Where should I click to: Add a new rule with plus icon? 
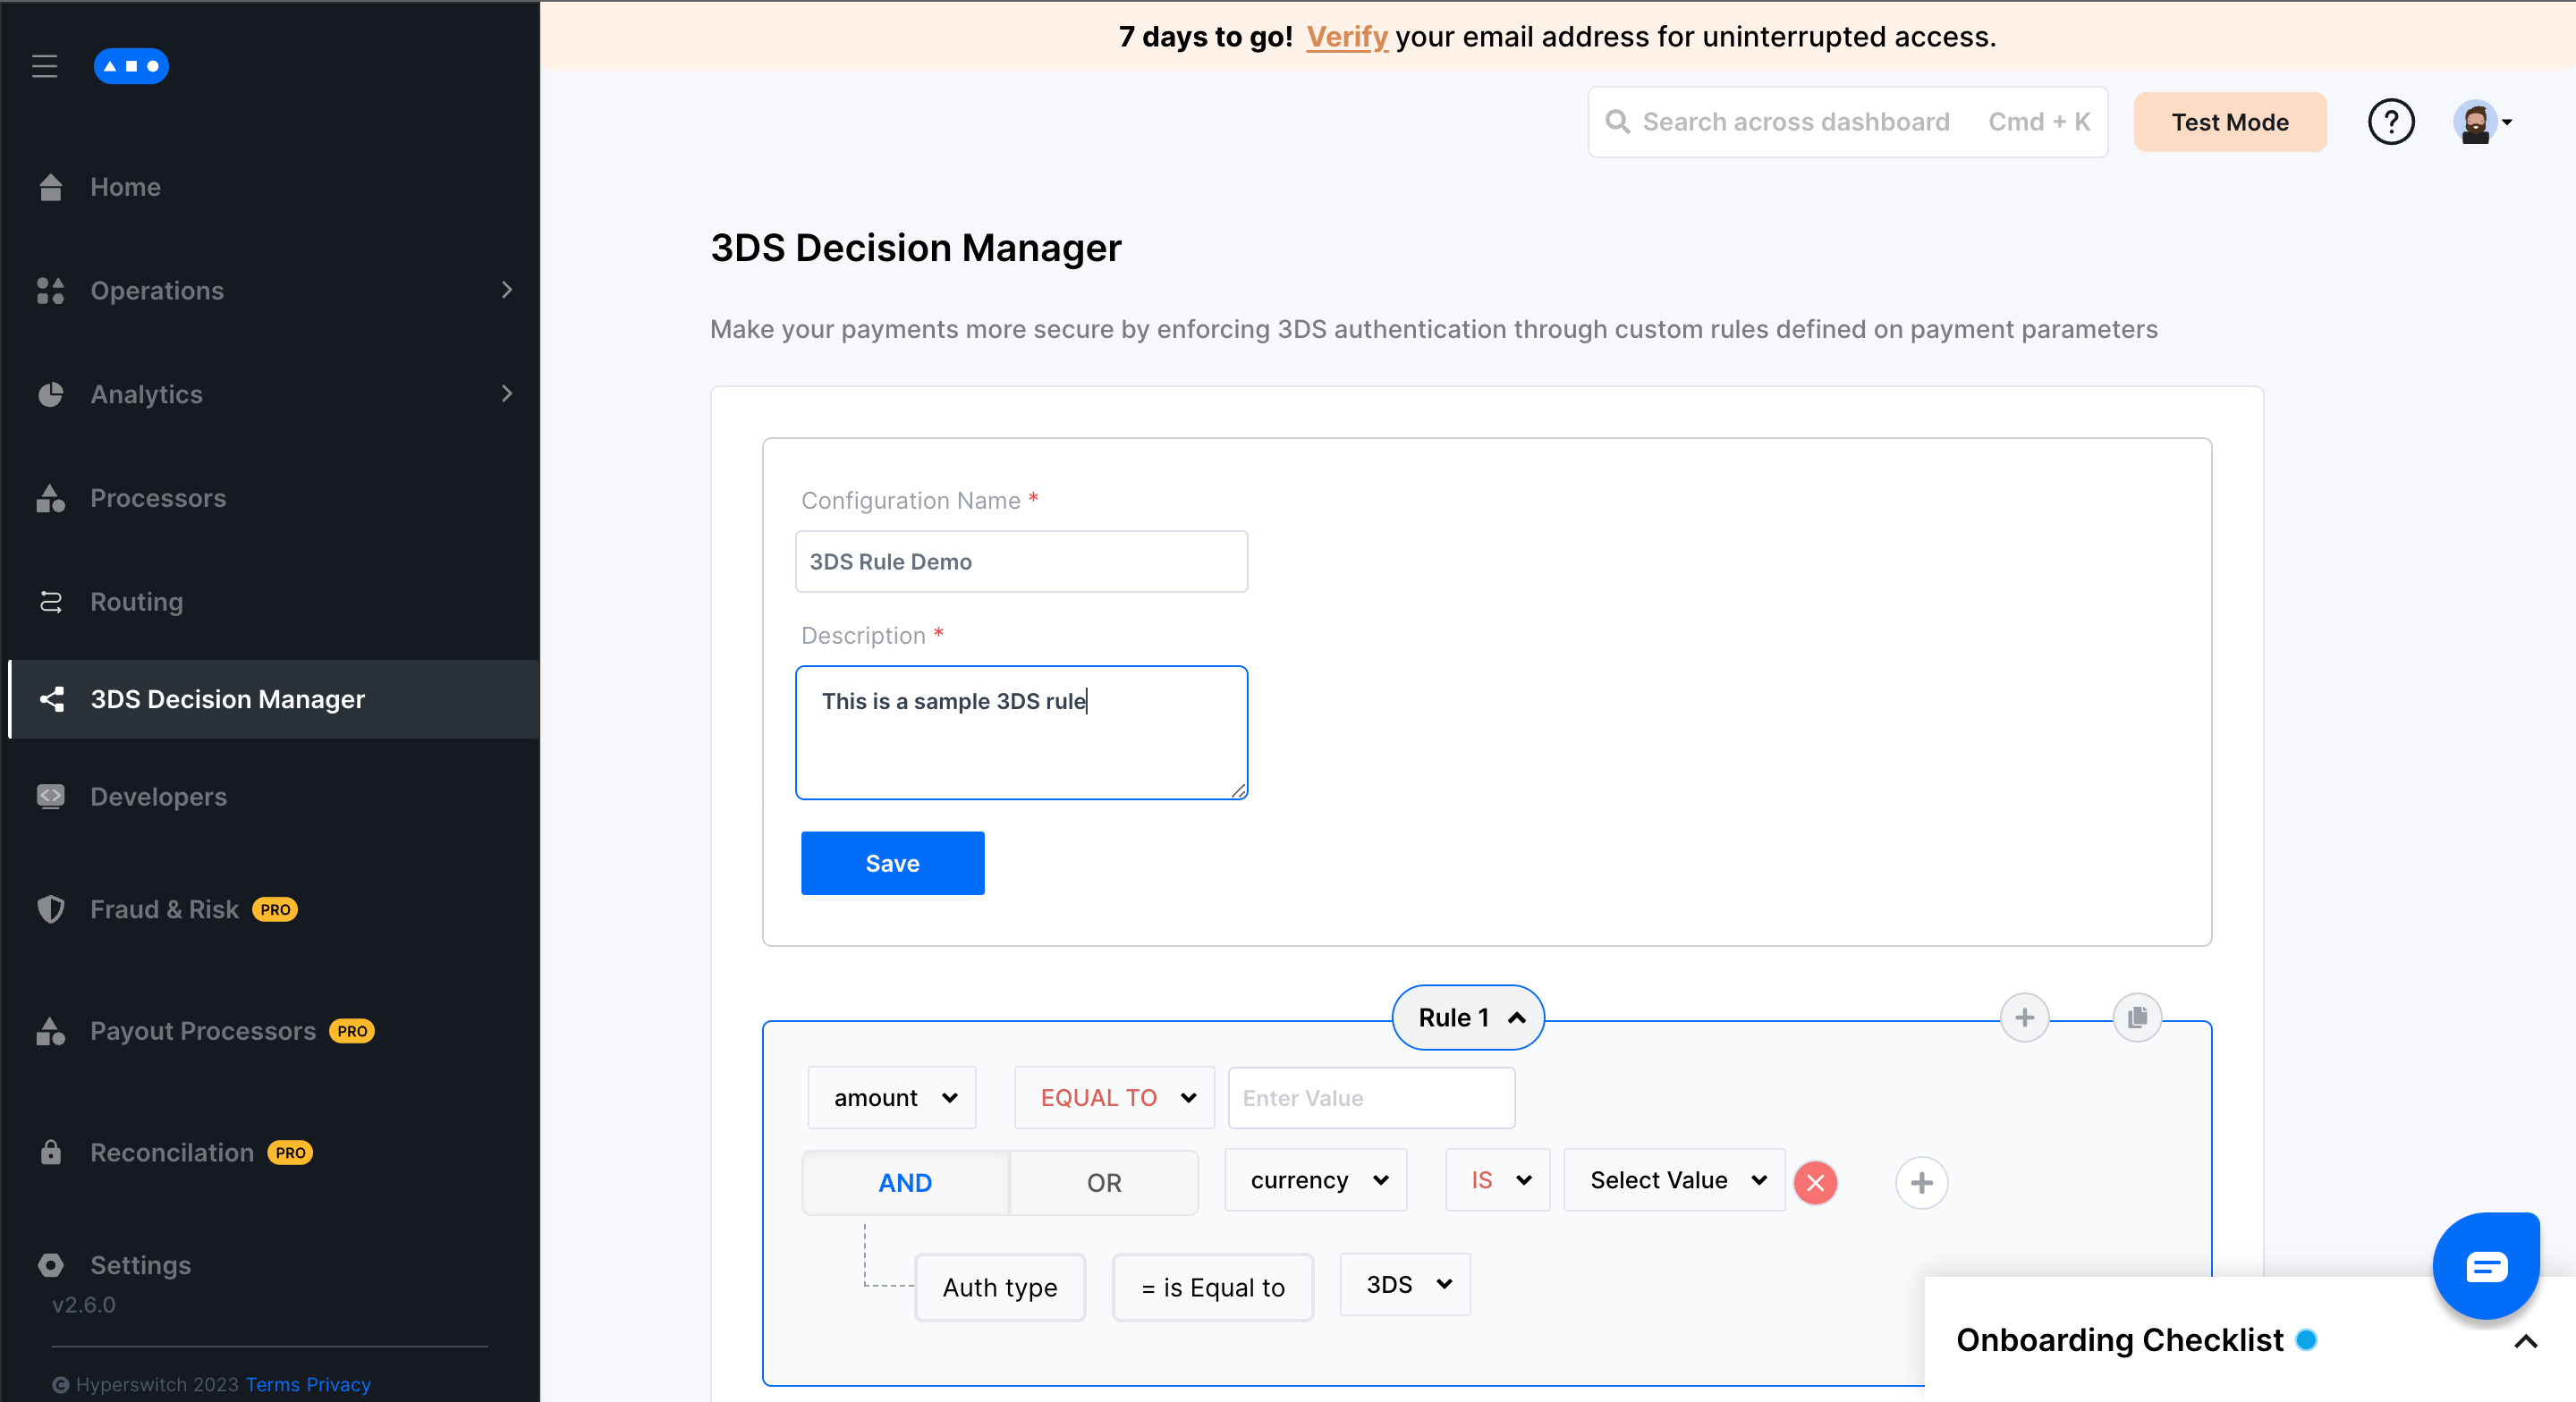[x=2024, y=1017]
